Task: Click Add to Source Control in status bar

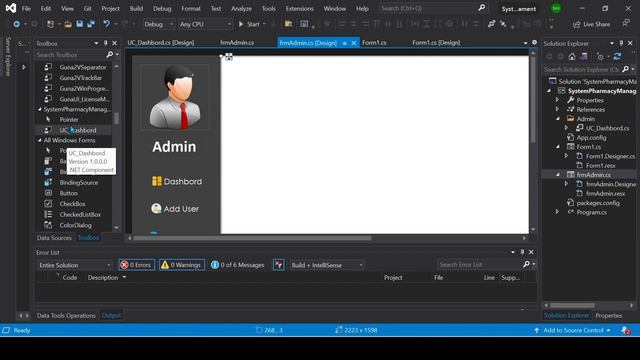Action: [573, 330]
